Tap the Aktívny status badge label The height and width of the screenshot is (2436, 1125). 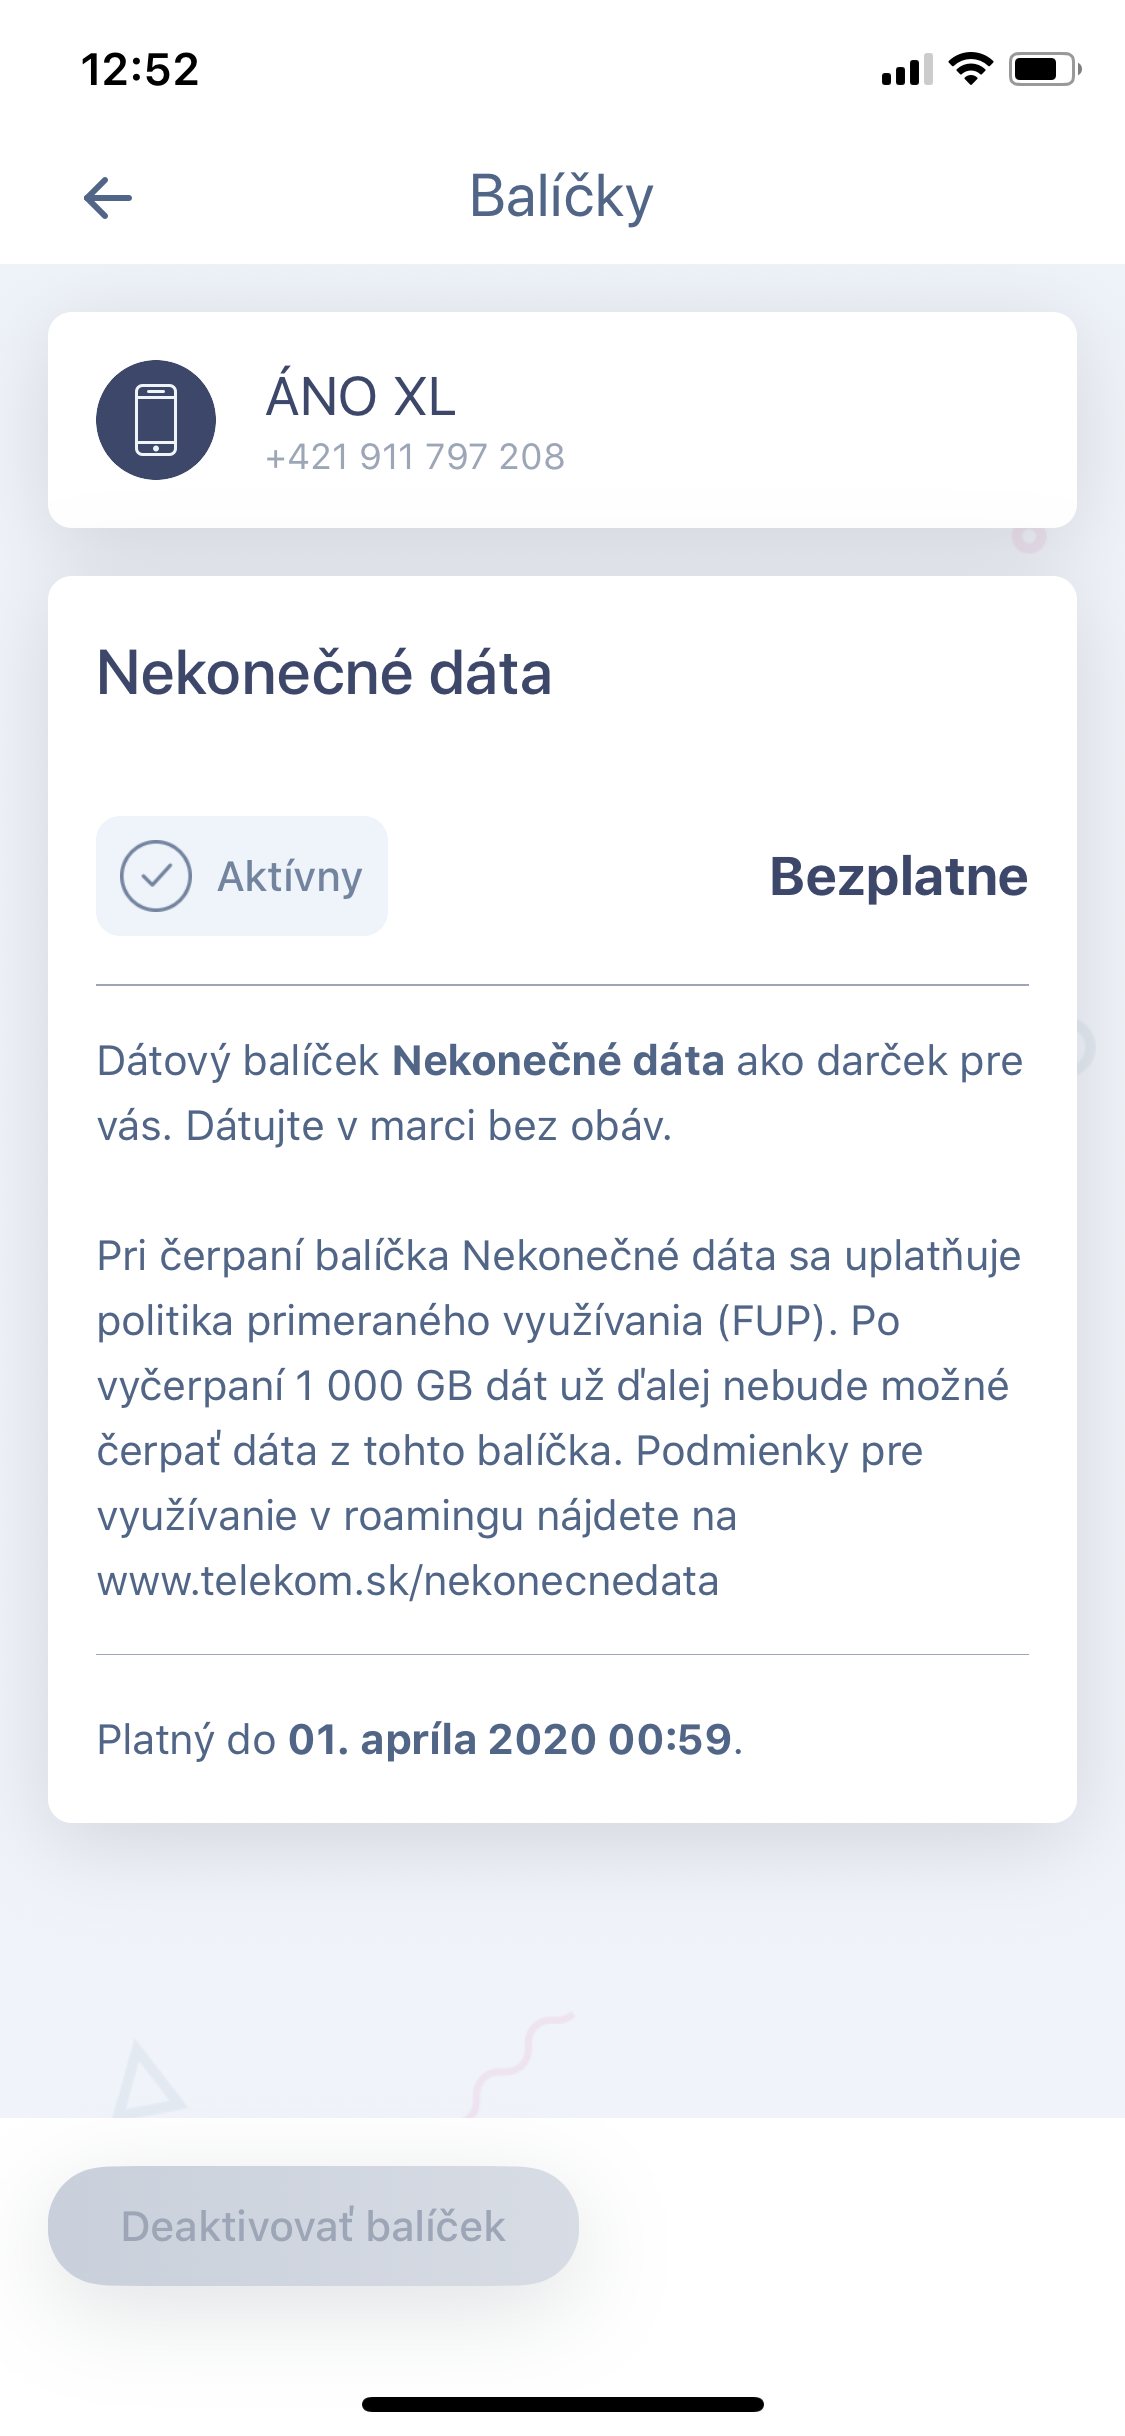tap(290, 877)
